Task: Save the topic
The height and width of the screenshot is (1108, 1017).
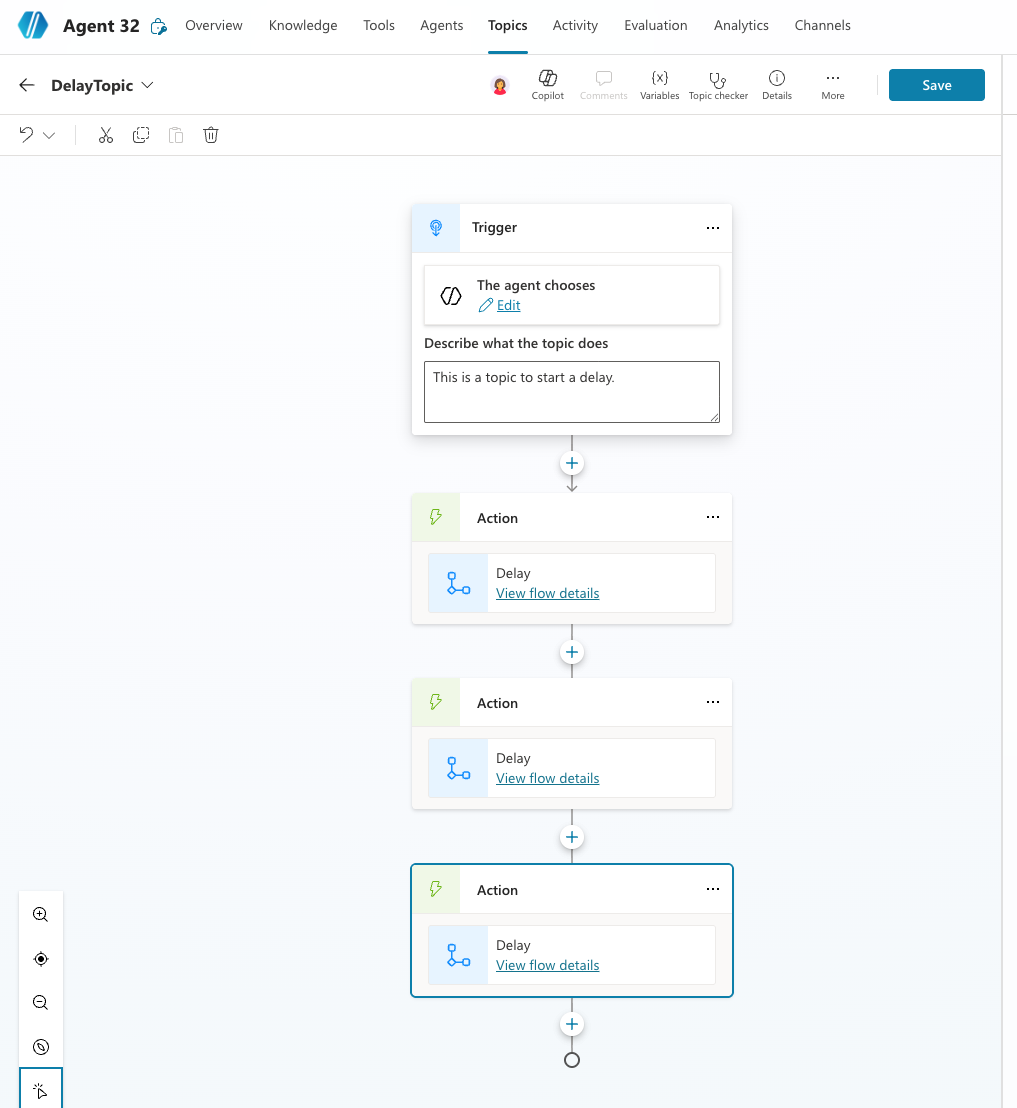Action: 936,85
